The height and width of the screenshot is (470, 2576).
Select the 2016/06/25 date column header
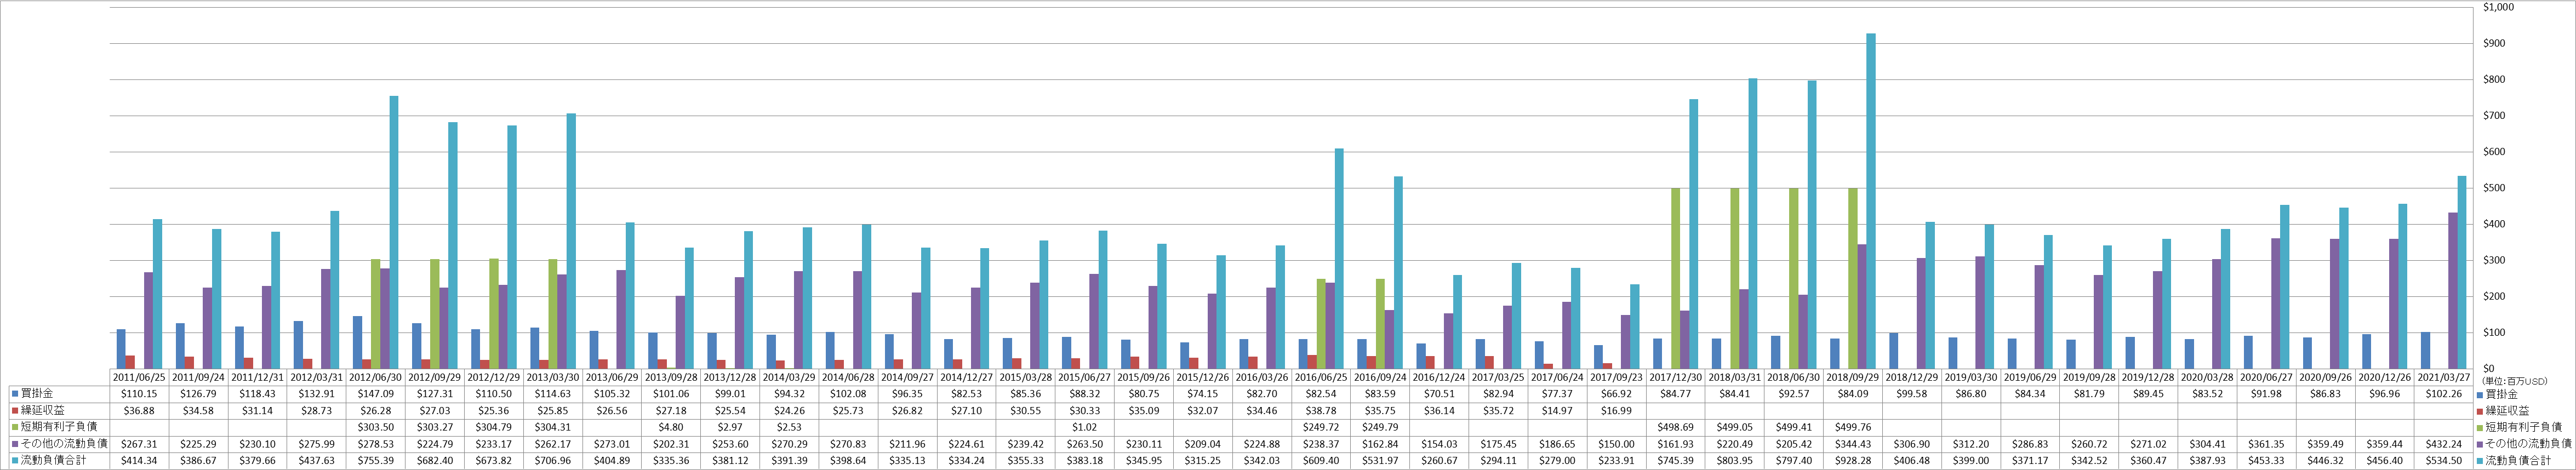1321,378
